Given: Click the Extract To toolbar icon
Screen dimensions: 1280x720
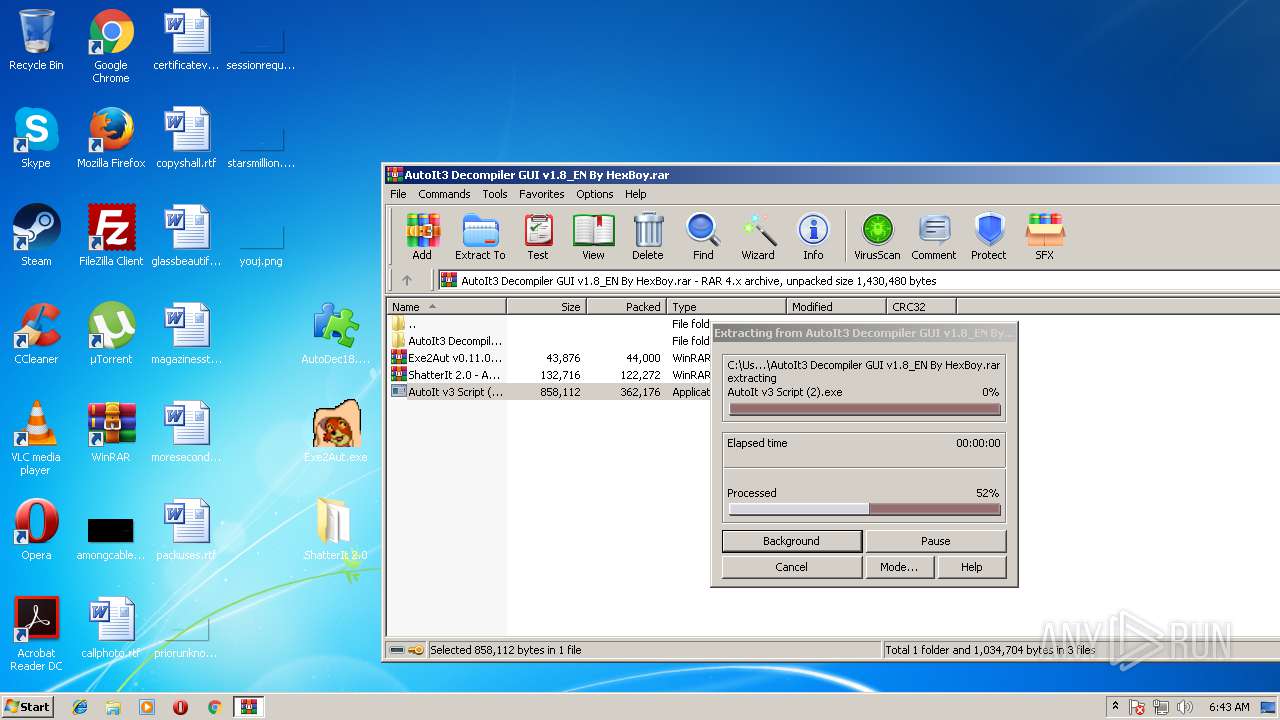Looking at the screenshot, I should pyautogui.click(x=480, y=237).
